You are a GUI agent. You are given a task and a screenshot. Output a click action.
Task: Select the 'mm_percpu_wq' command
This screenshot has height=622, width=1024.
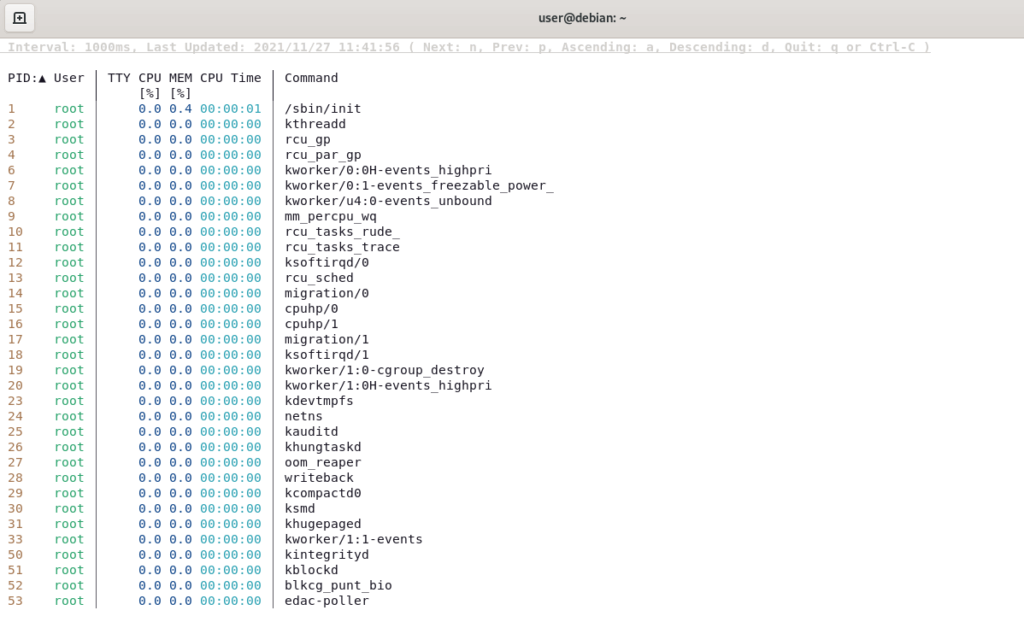[x=330, y=216]
